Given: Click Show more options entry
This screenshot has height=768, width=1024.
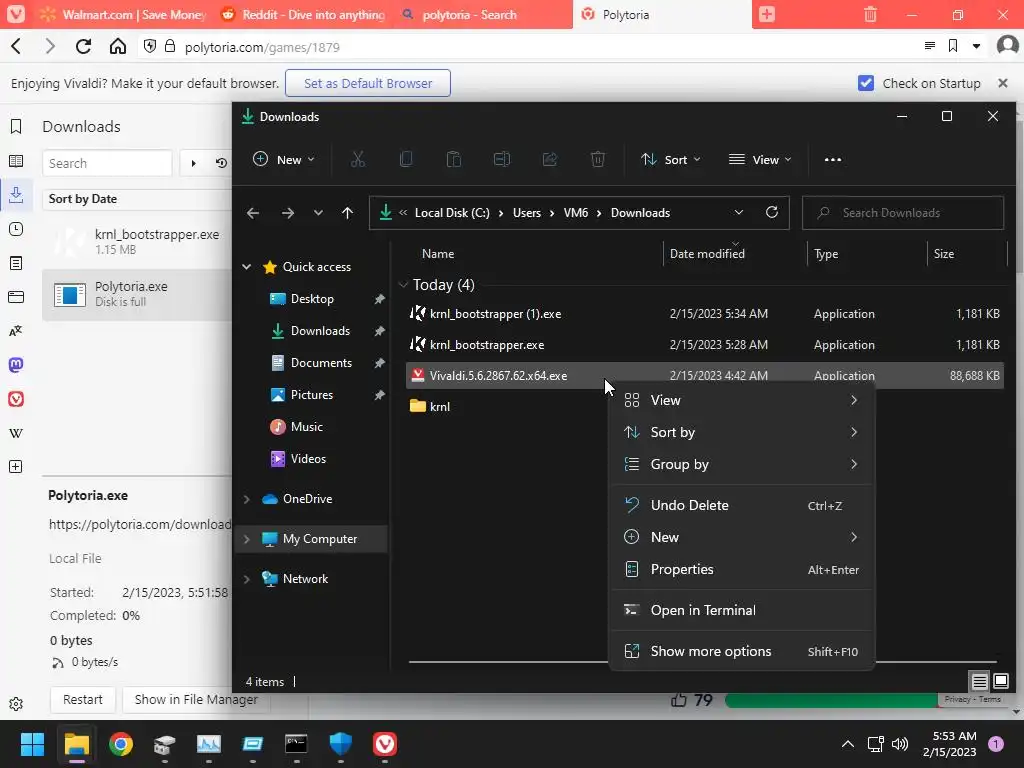Looking at the screenshot, I should click(741, 651).
